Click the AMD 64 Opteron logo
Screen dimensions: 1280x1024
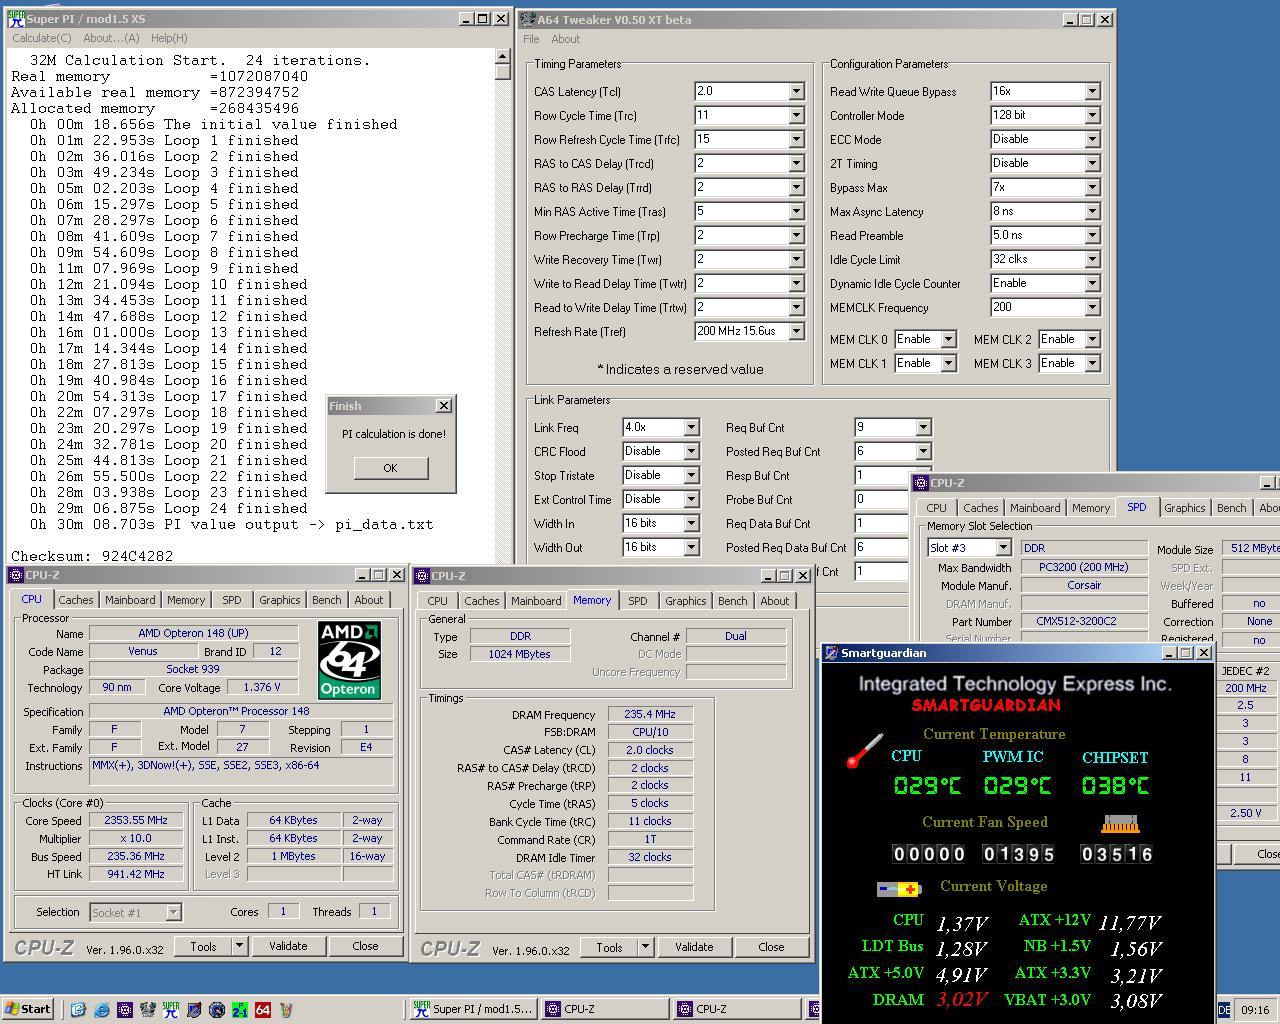pyautogui.click(x=349, y=660)
